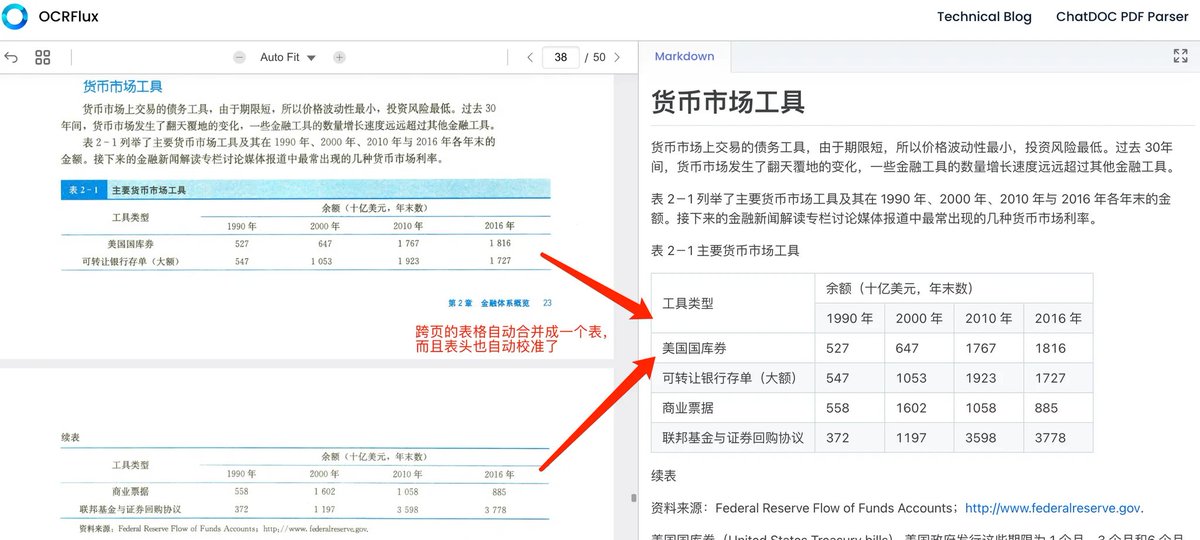Image resolution: width=1200 pixels, height=540 pixels.
Task: Click the back arrow icon in toolbar
Action: tap(12, 58)
